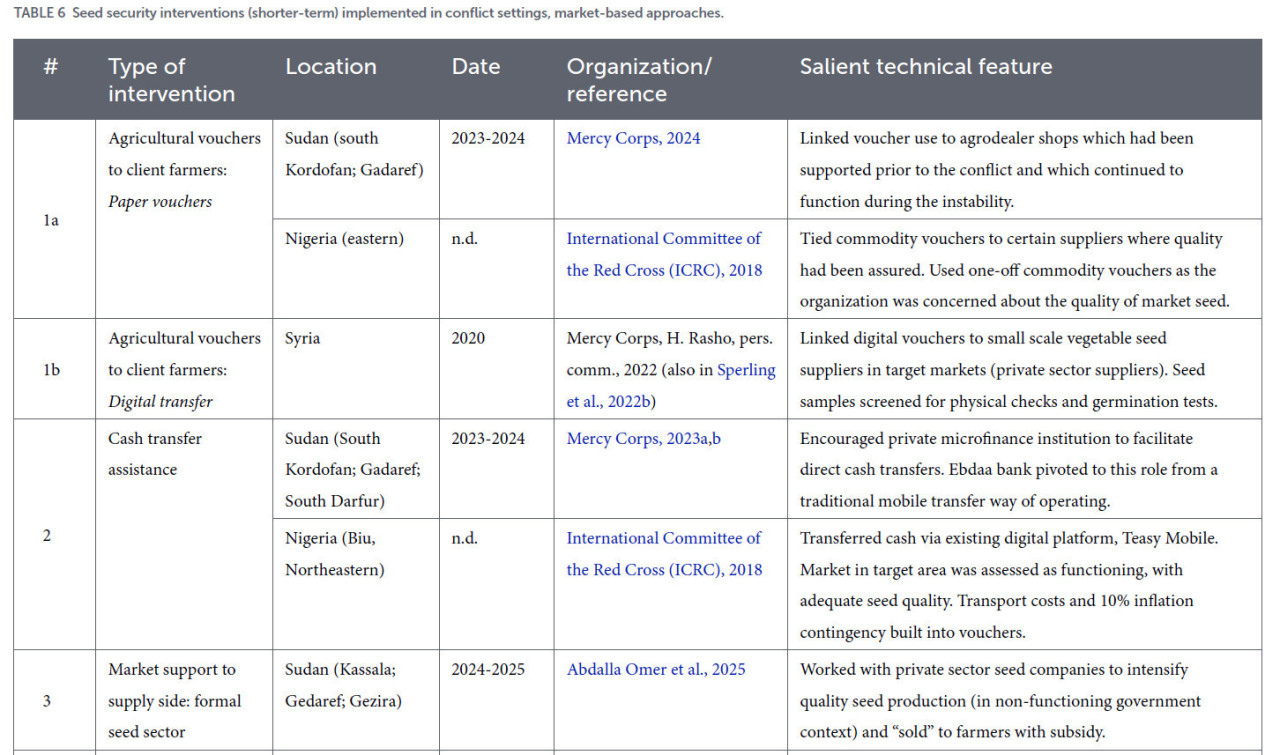Select the 'Organization/ reference' column header

pos(639,80)
